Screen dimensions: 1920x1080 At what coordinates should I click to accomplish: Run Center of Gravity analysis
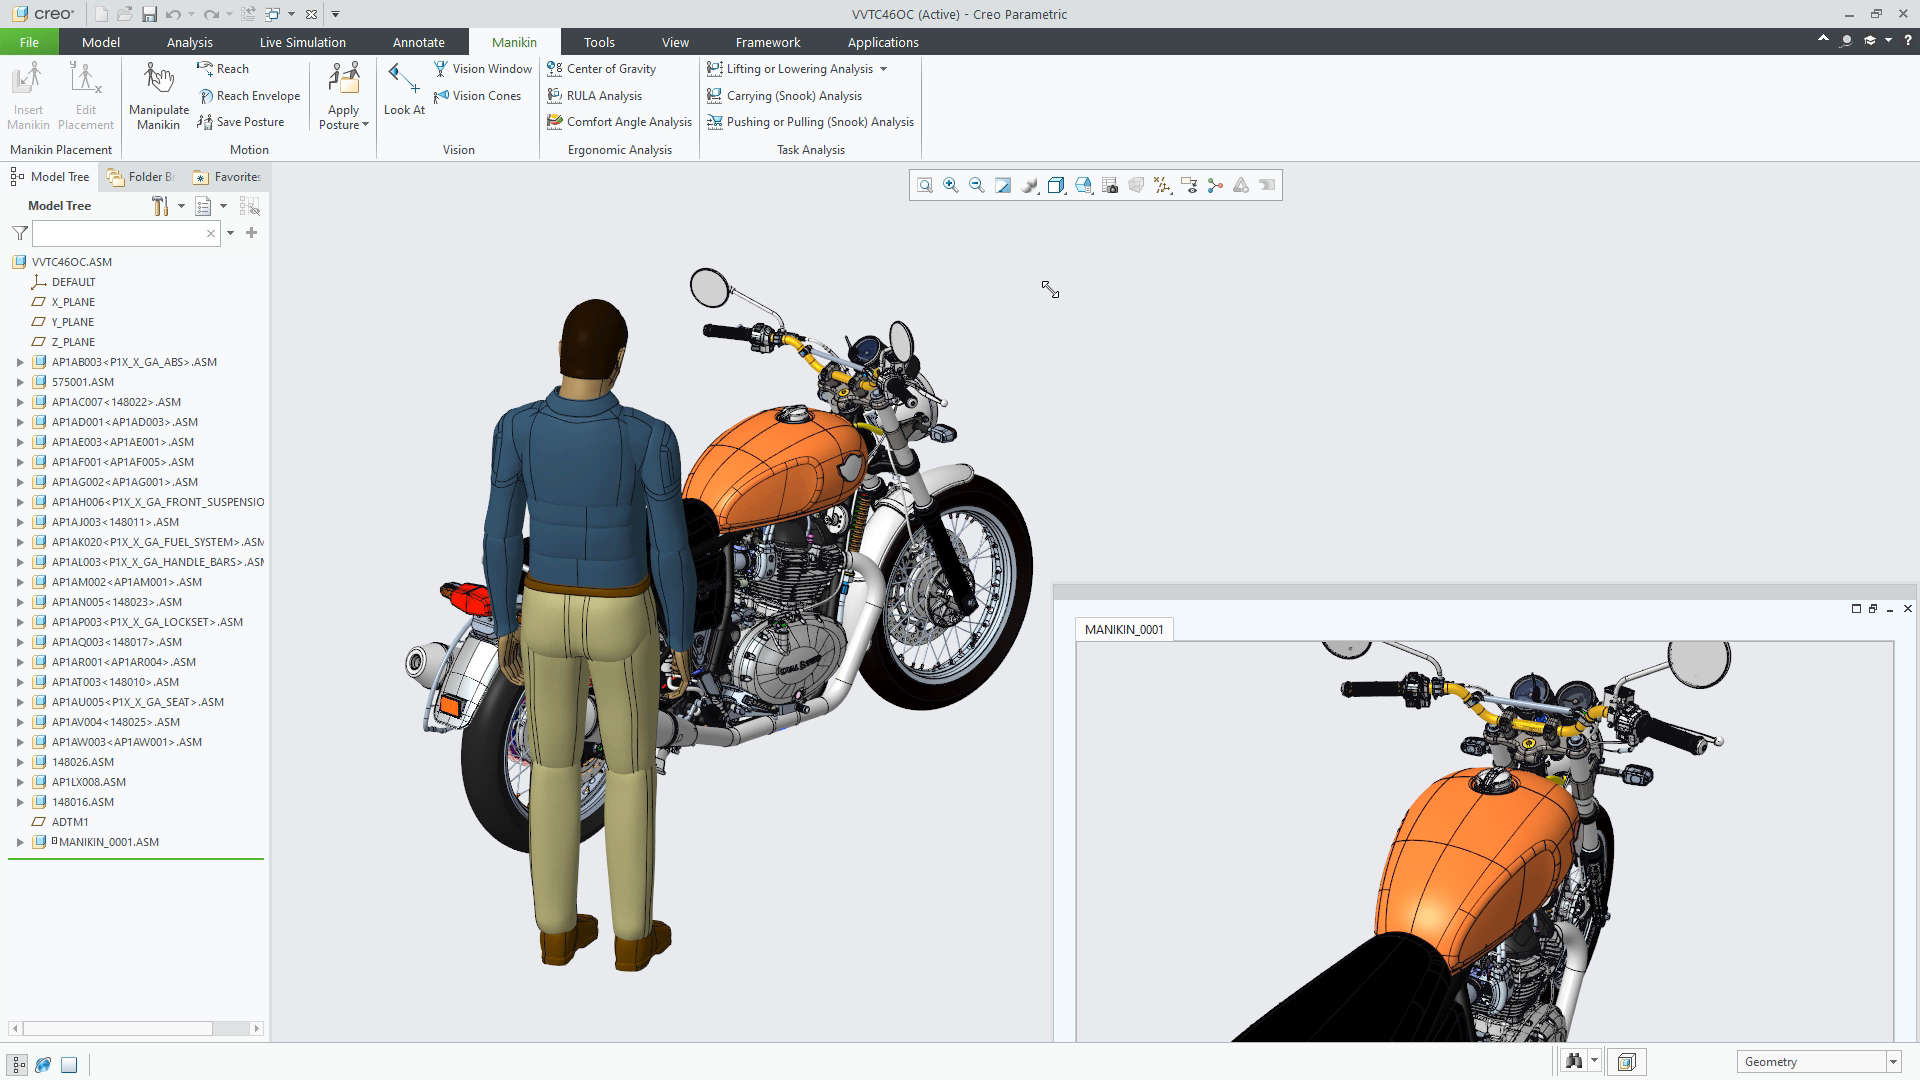coord(601,69)
